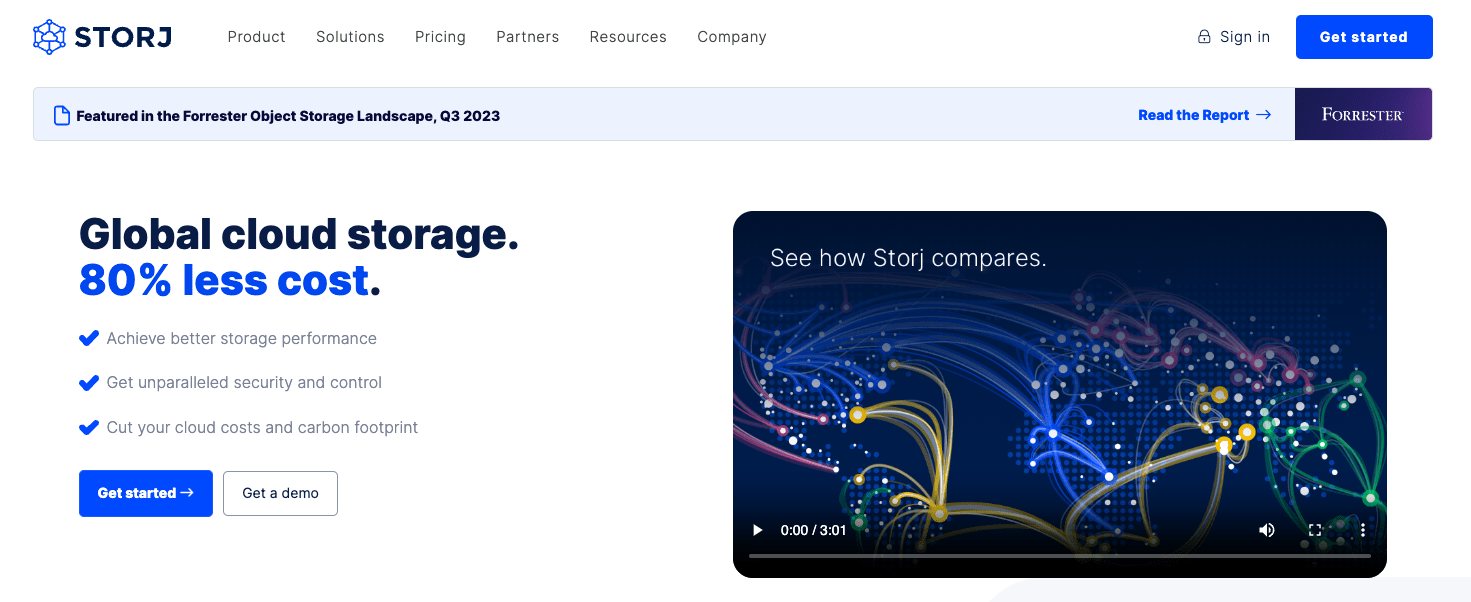Click "Get unparalleled security and control" text
Image resolution: width=1471 pixels, height=602 pixels.
[x=244, y=382]
